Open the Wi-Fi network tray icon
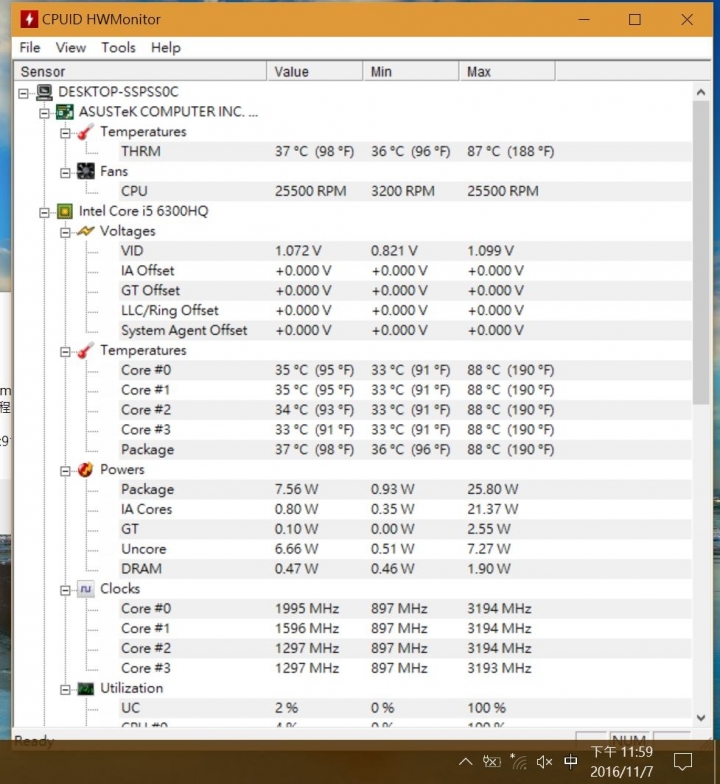 coord(518,761)
